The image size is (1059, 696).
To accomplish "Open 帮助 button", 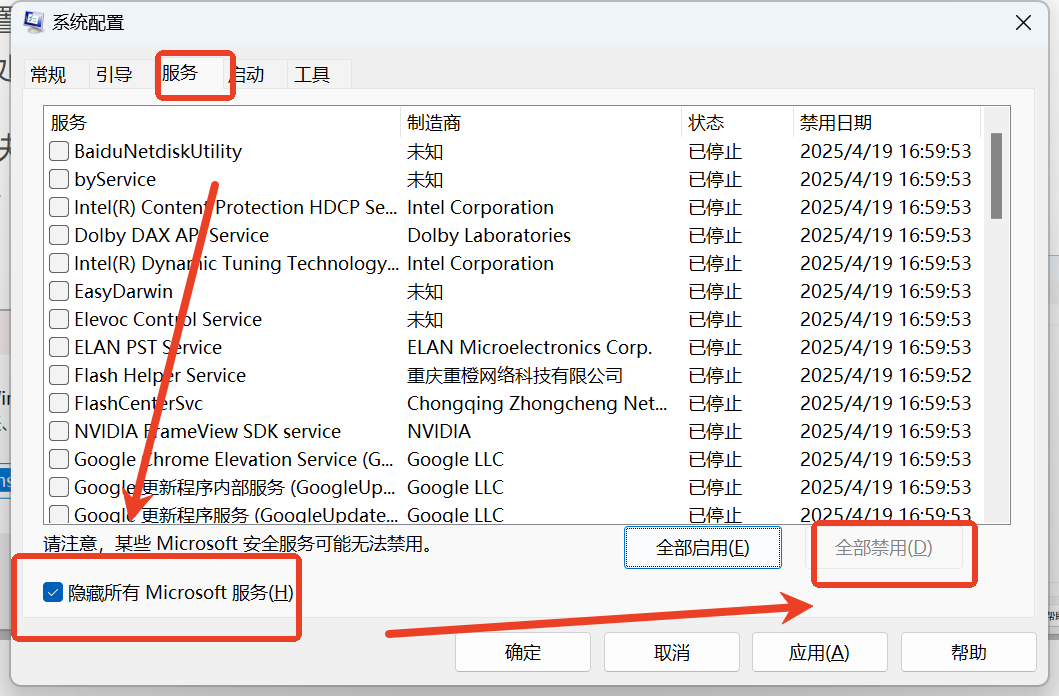I will [968, 652].
